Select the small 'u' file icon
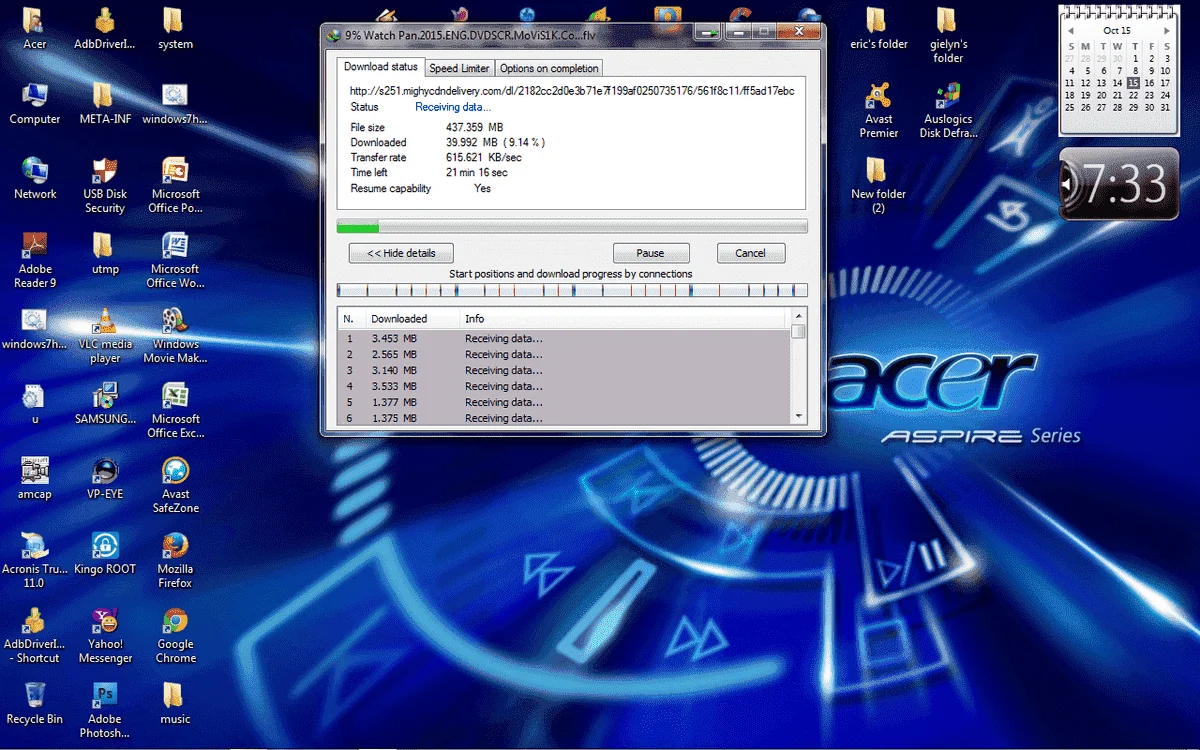Image resolution: width=1200 pixels, height=750 pixels. (34, 403)
